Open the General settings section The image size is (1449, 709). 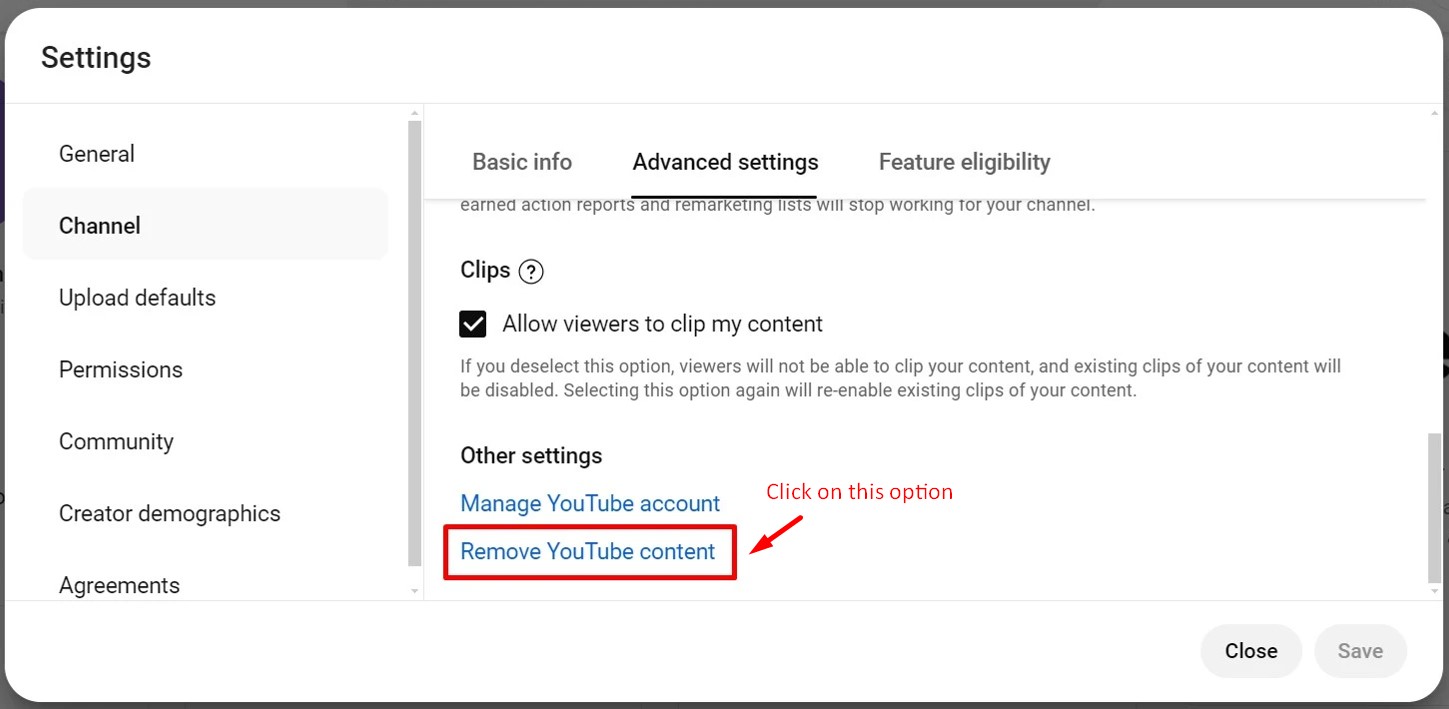(x=97, y=153)
